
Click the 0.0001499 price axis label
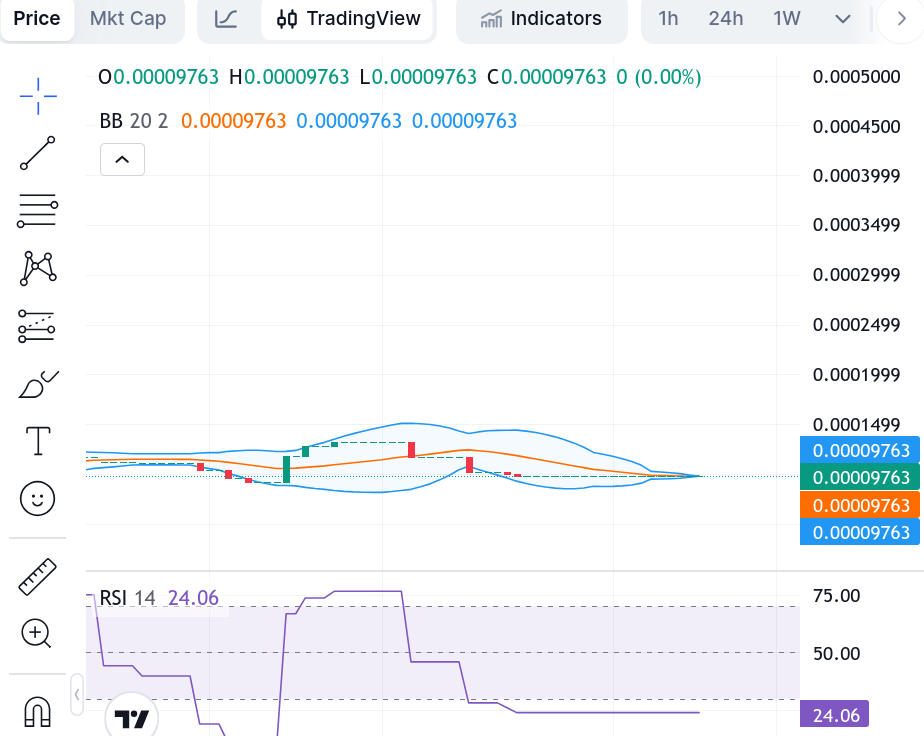[856, 424]
